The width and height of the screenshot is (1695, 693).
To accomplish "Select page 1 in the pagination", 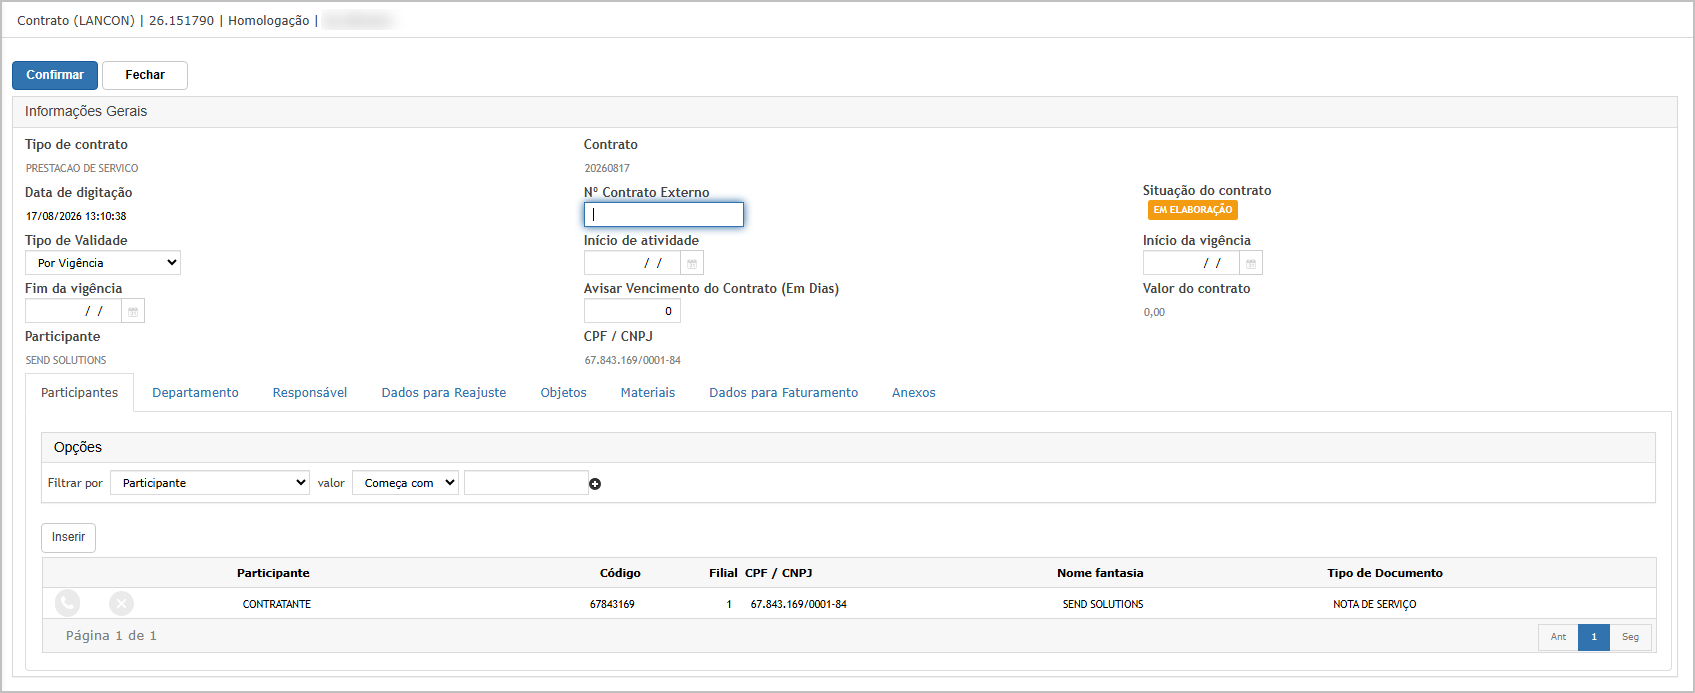I will [1594, 637].
